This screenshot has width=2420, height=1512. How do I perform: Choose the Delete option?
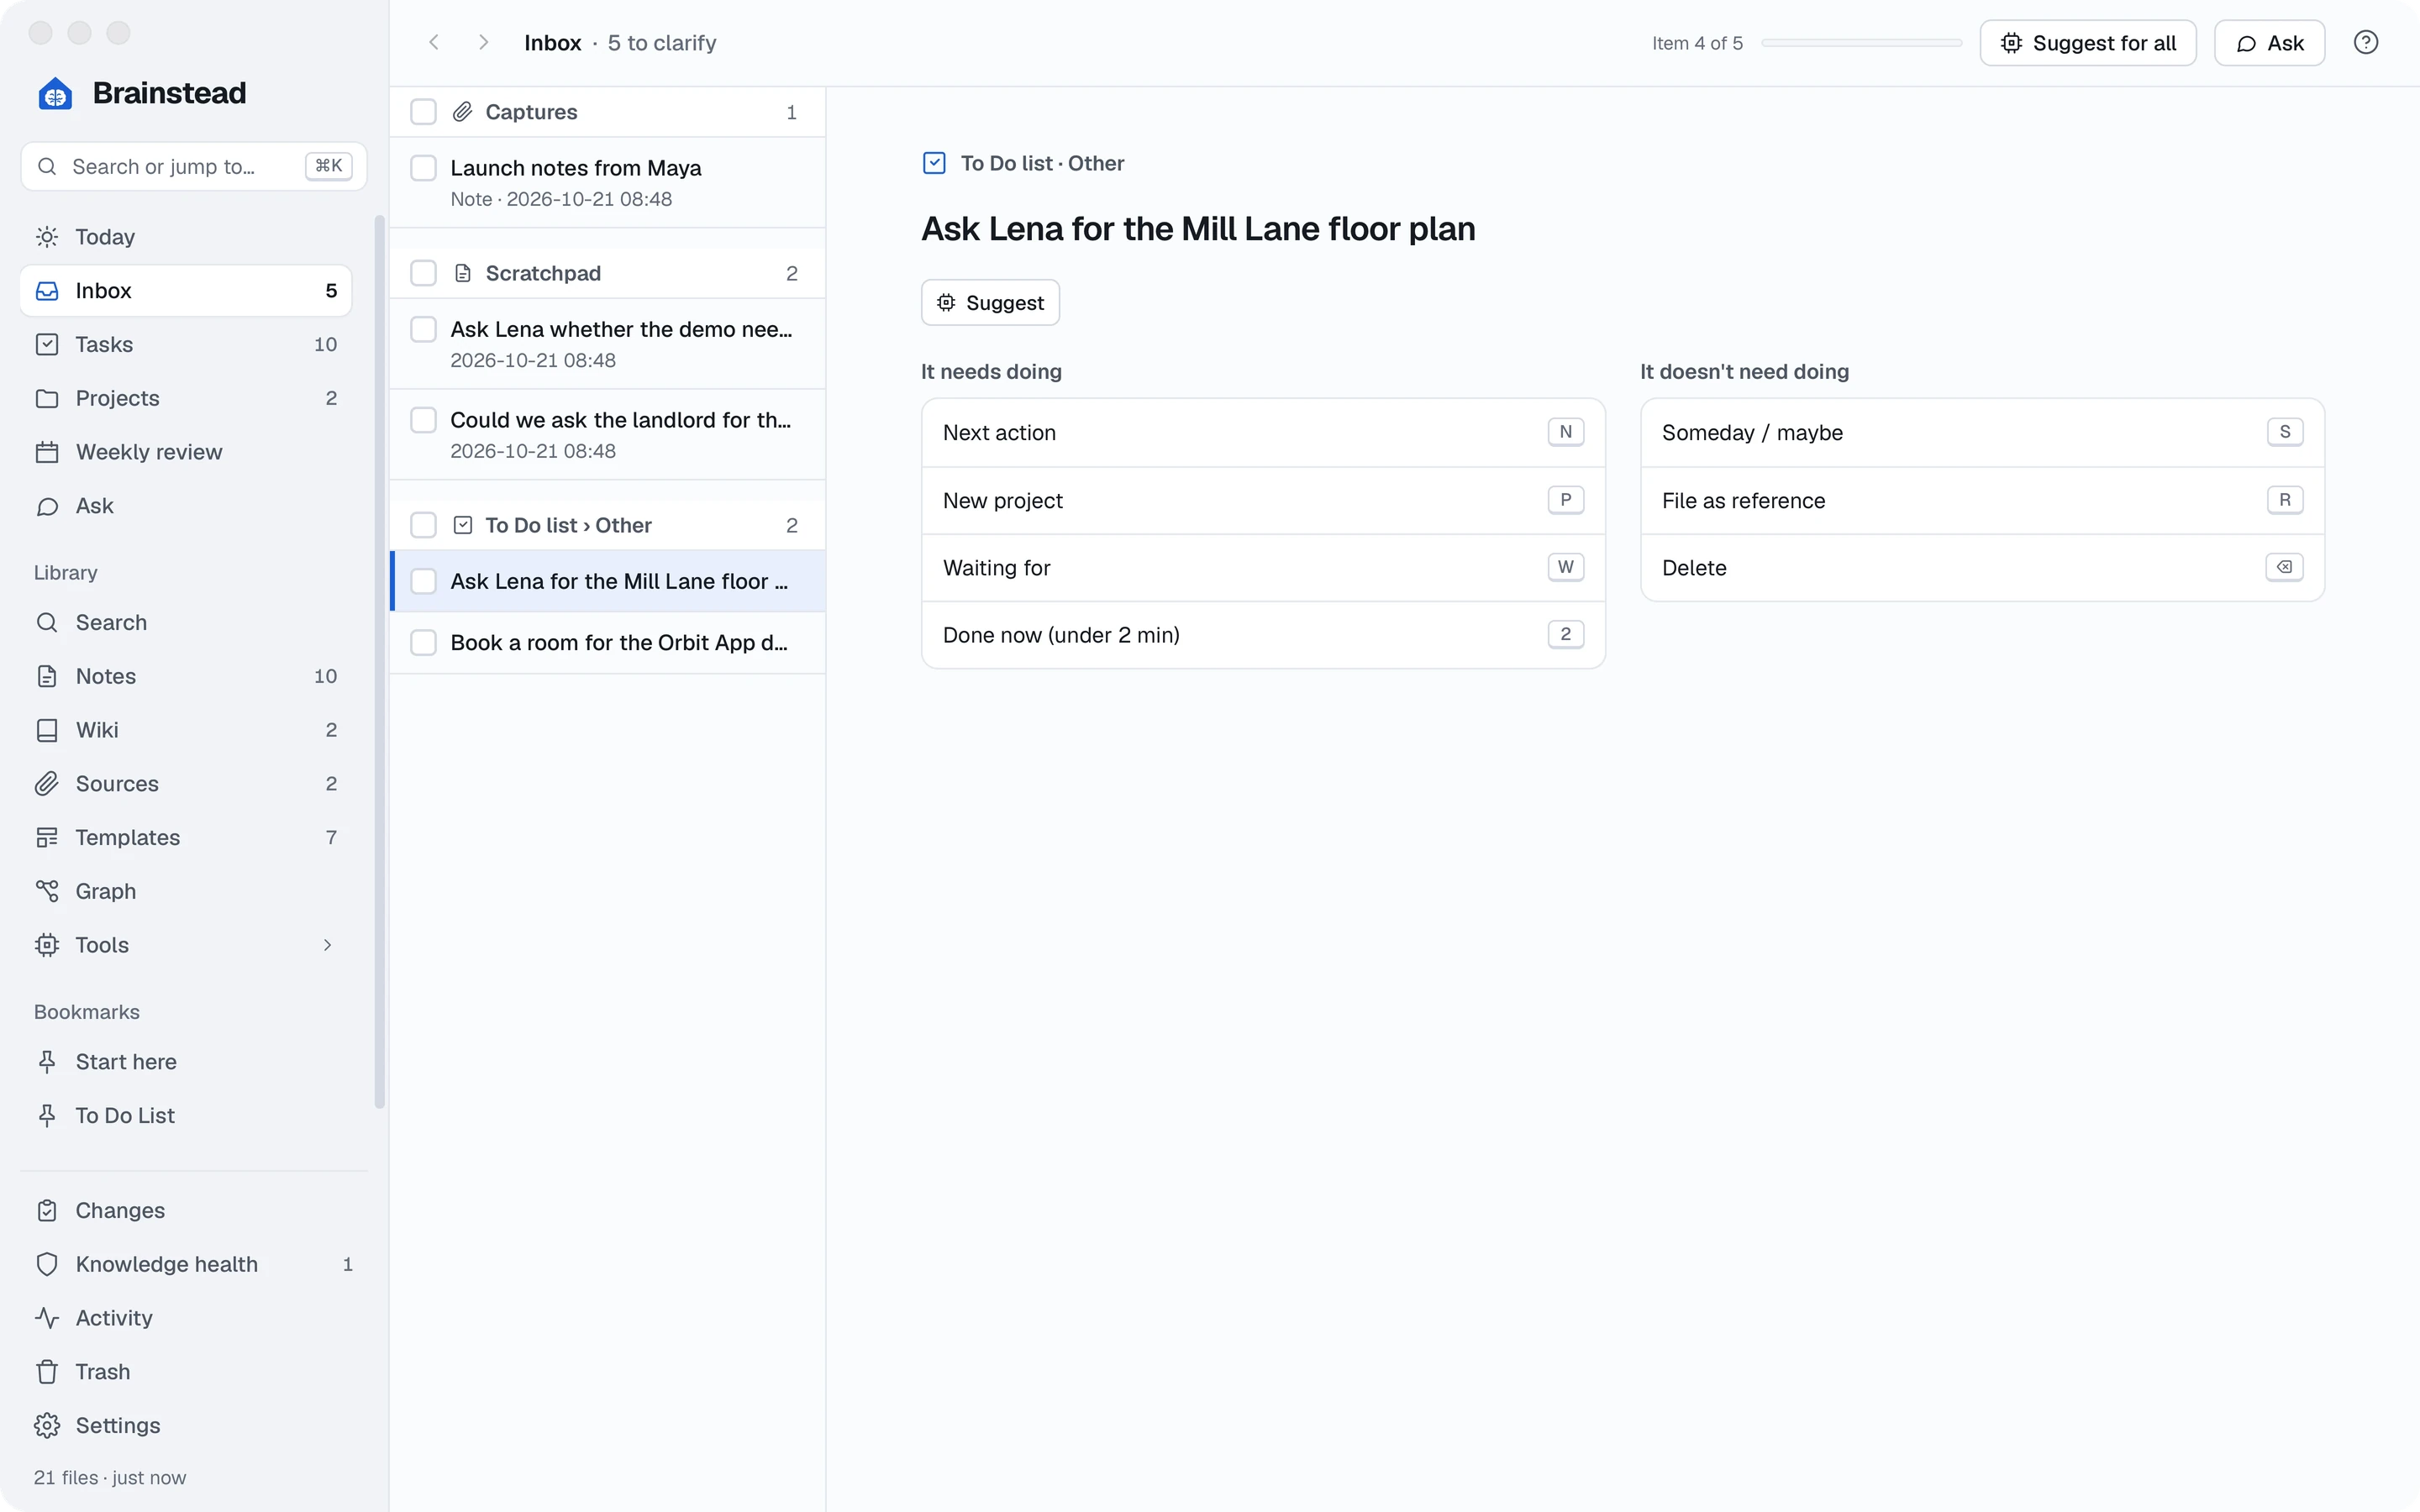point(1982,568)
